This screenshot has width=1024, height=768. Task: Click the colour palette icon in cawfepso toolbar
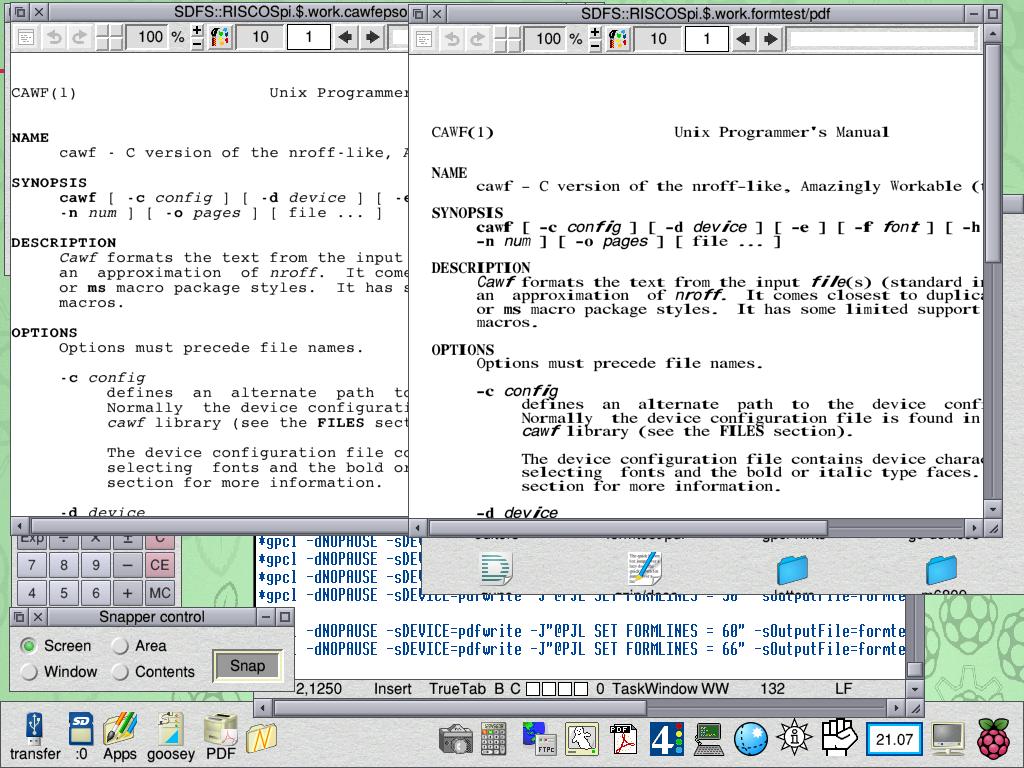click(221, 37)
